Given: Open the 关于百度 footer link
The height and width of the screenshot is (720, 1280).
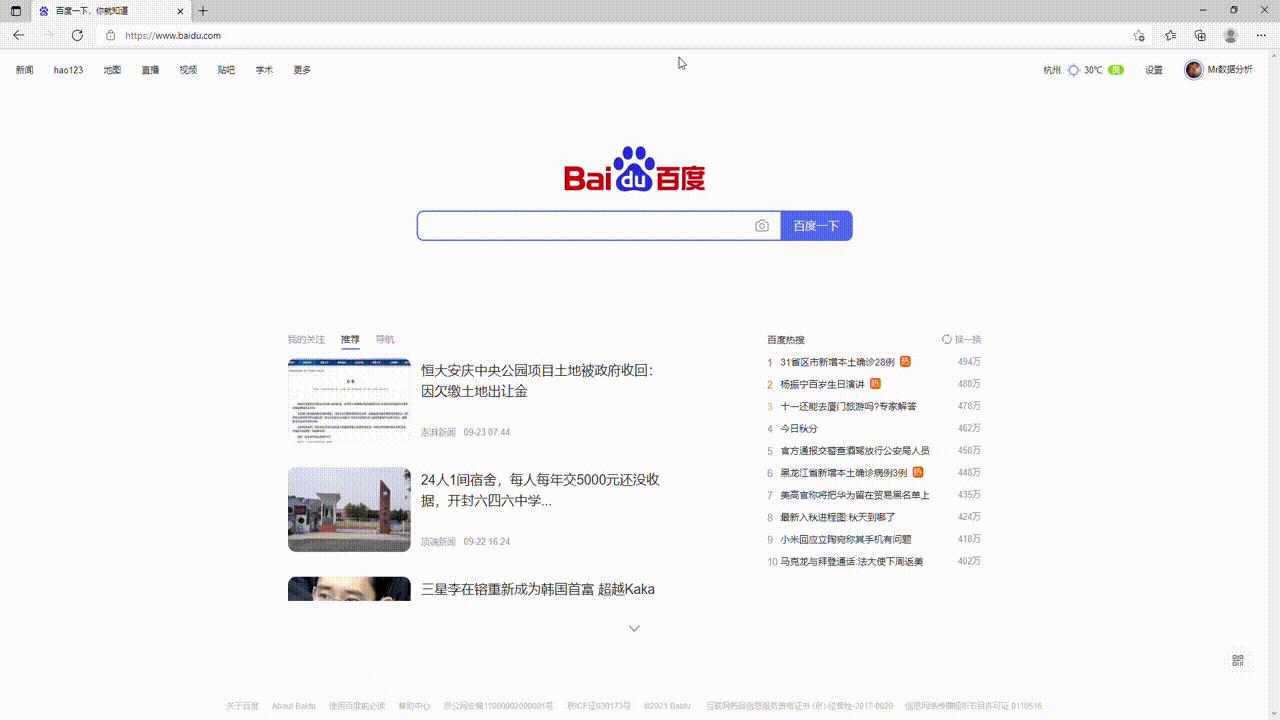Looking at the screenshot, I should (x=242, y=706).
